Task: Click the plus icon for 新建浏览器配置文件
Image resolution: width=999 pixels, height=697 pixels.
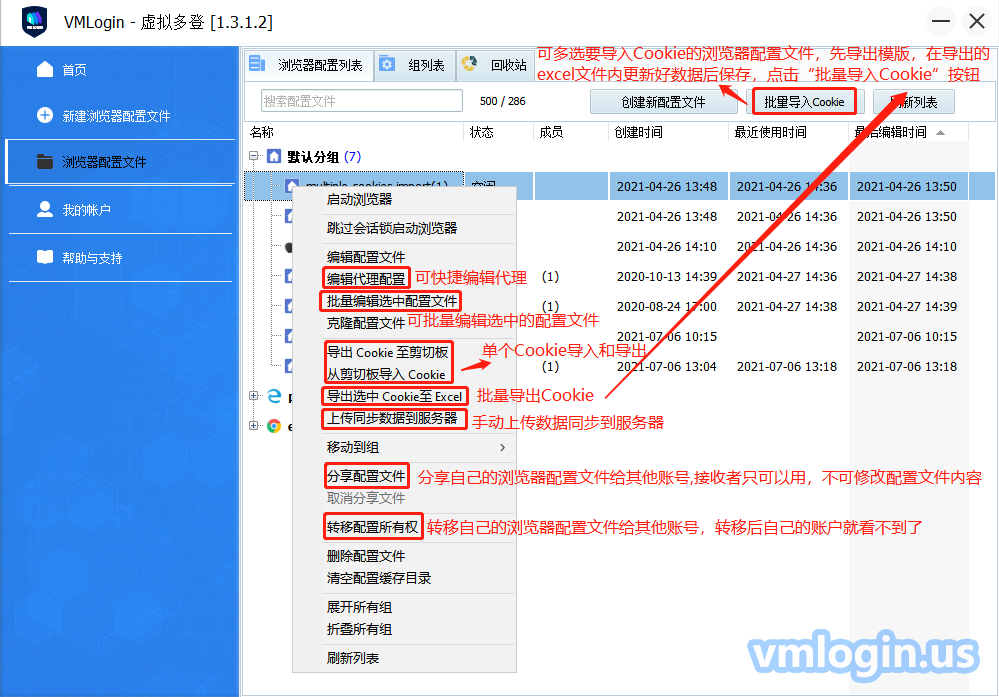Action: [45, 115]
